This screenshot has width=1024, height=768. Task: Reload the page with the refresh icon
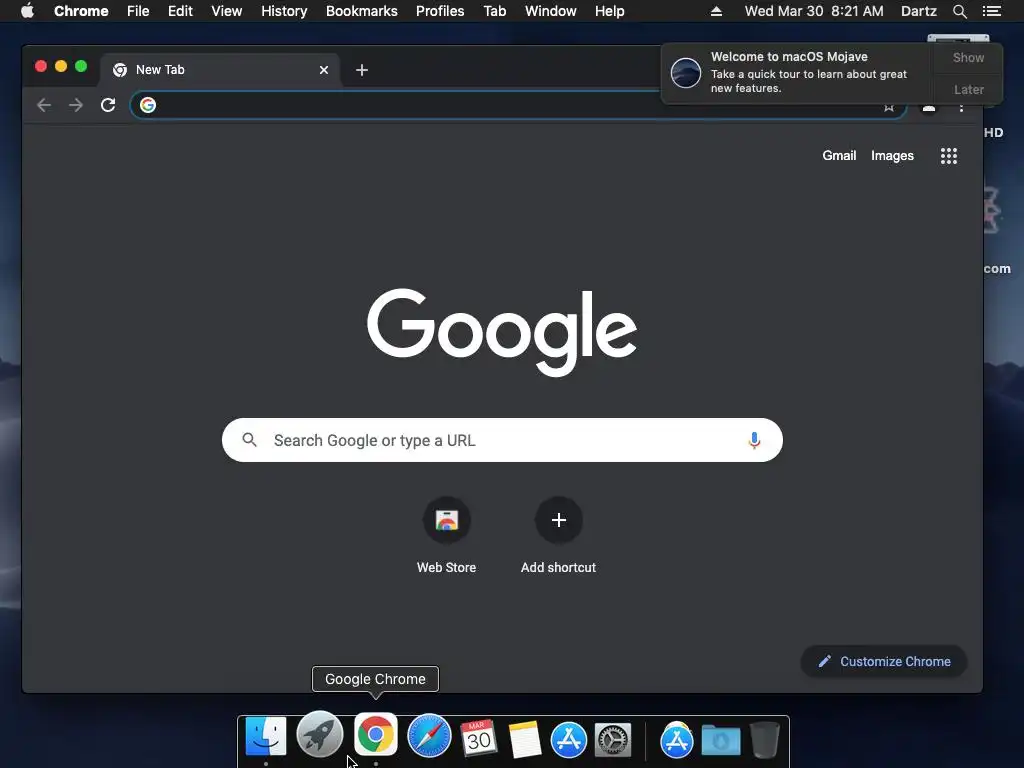(x=108, y=105)
